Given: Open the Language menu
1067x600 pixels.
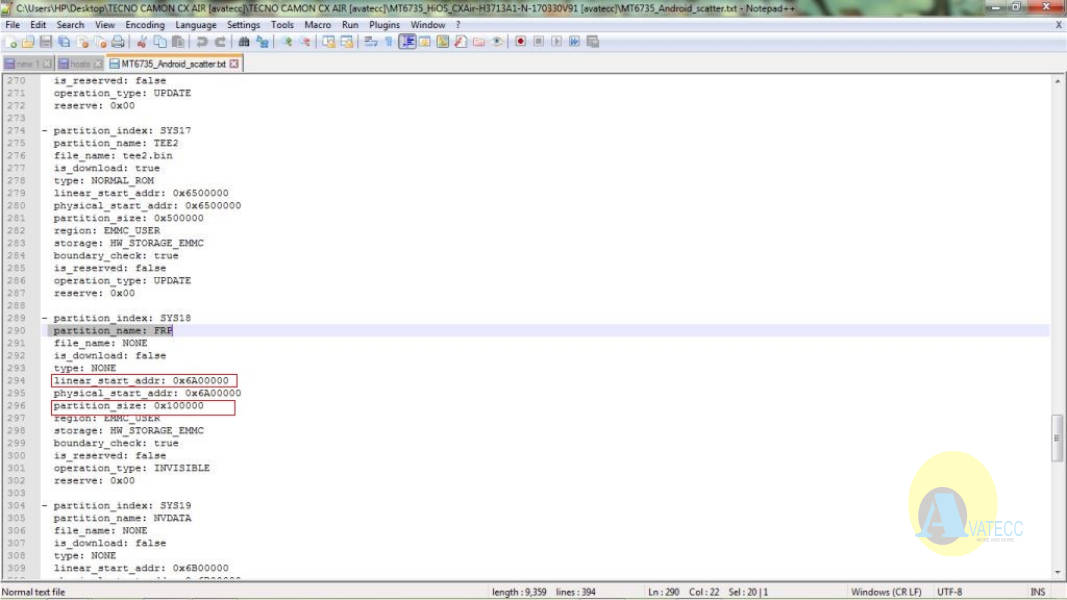Looking at the screenshot, I should pos(196,24).
